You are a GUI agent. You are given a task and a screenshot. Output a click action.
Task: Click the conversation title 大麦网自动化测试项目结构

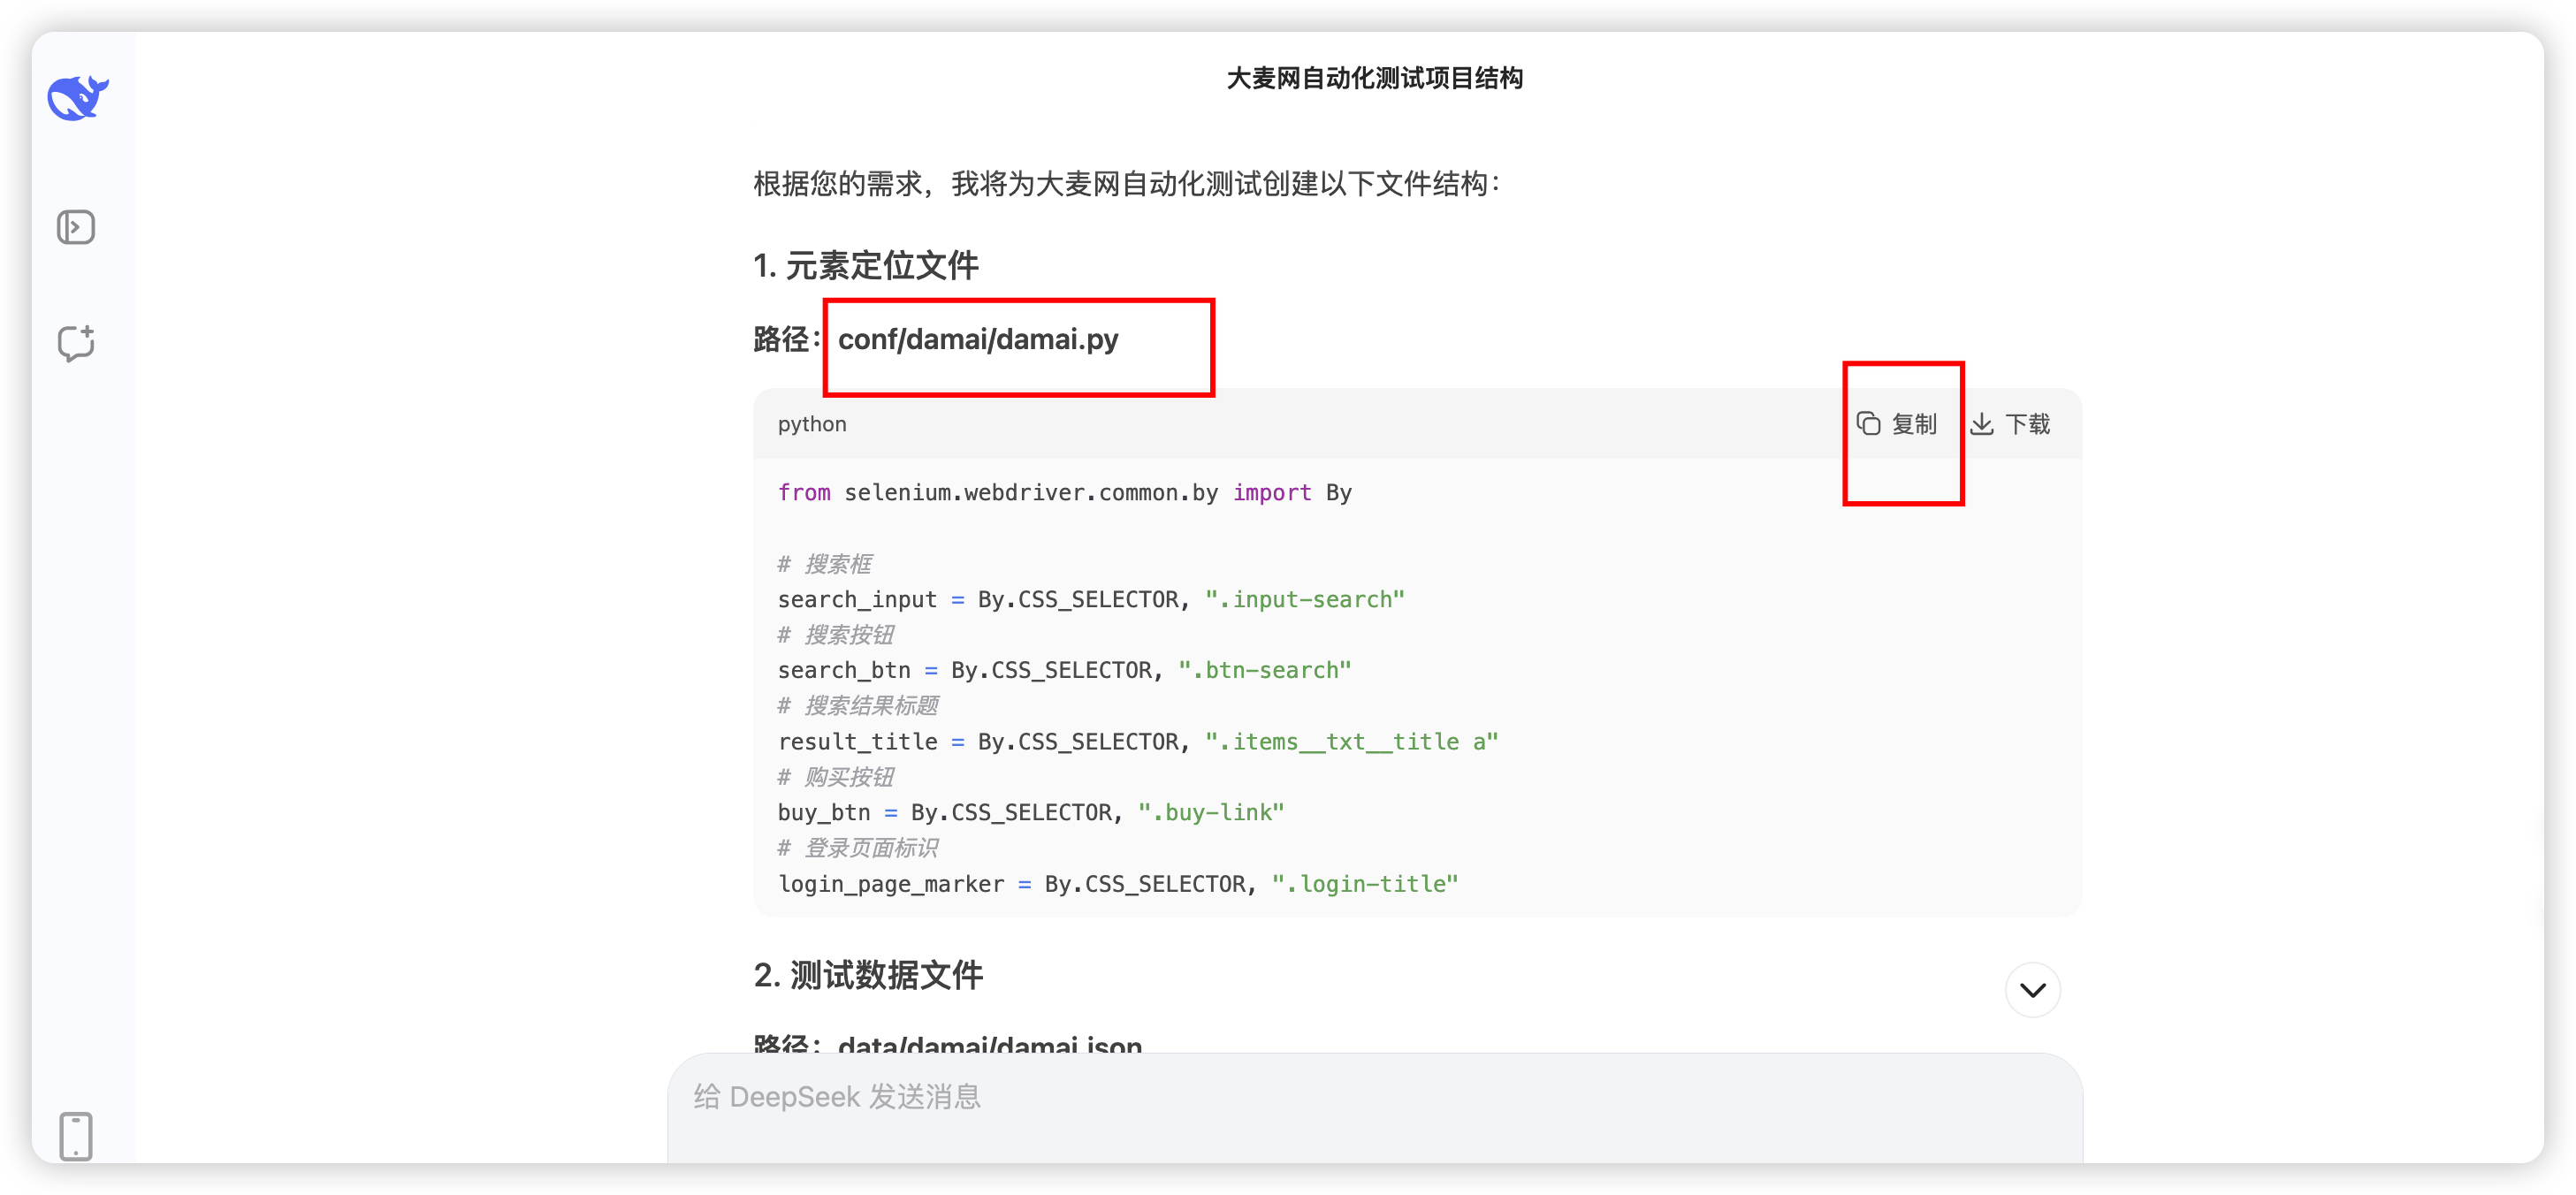tap(1374, 78)
